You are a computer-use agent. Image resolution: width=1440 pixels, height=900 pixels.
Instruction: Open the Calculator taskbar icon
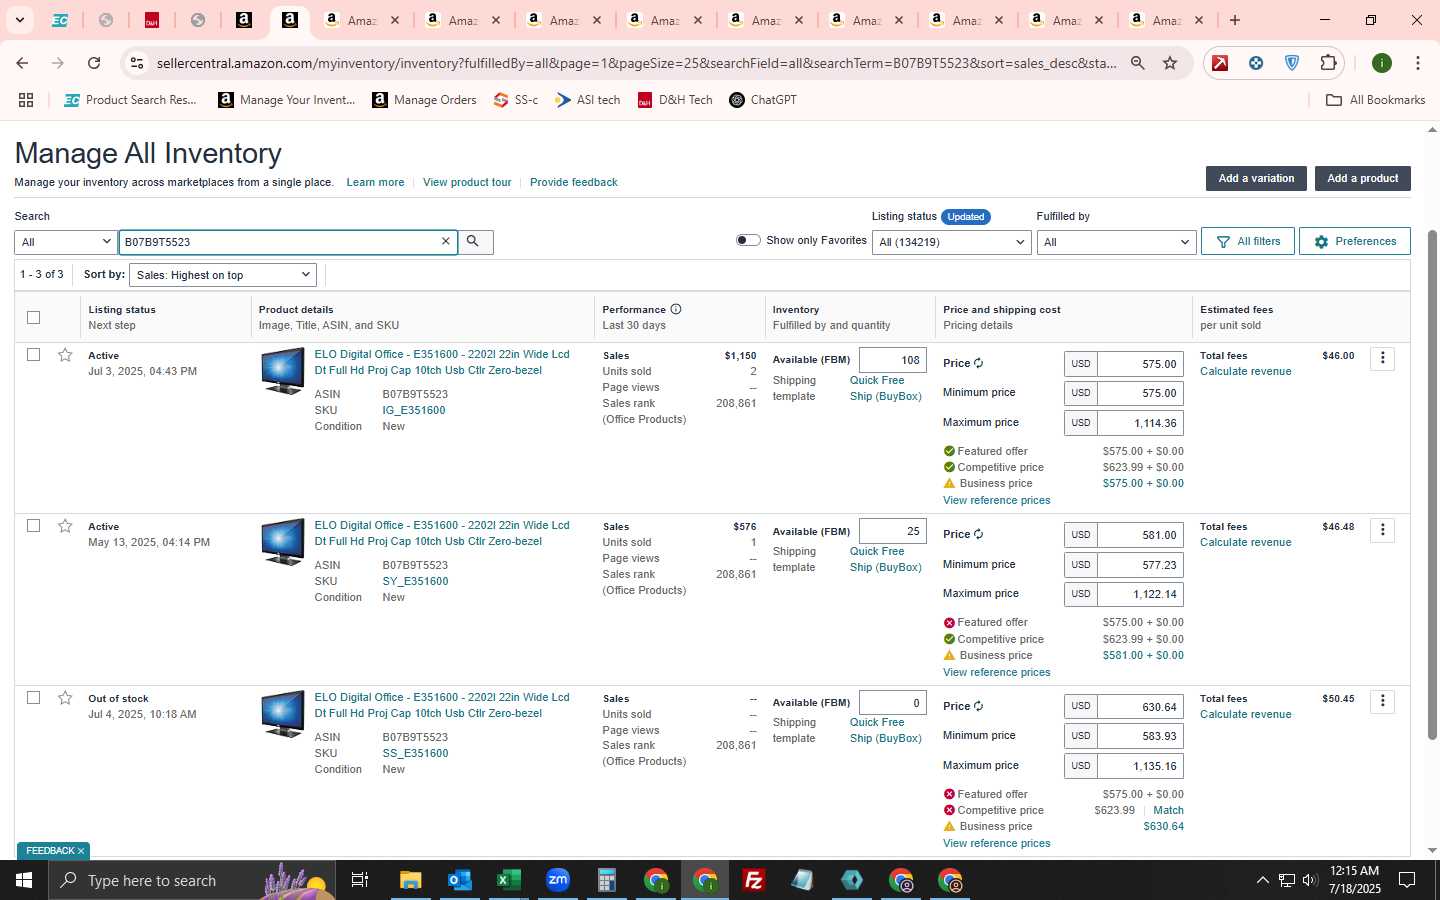pos(606,880)
